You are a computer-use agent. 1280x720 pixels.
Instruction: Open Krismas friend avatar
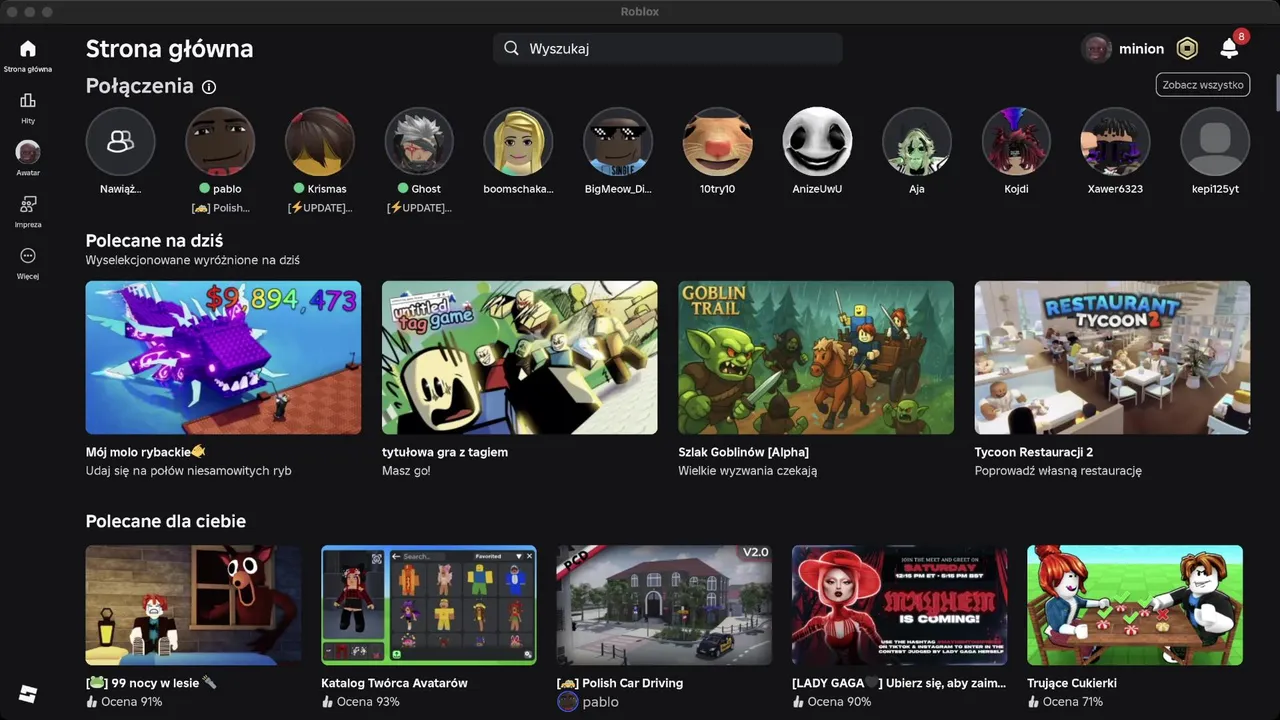pyautogui.click(x=320, y=142)
